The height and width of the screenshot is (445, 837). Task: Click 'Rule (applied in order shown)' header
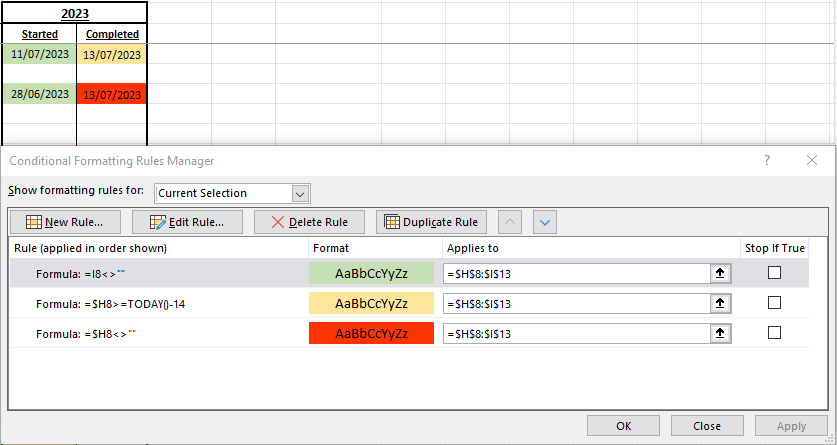coord(159,248)
